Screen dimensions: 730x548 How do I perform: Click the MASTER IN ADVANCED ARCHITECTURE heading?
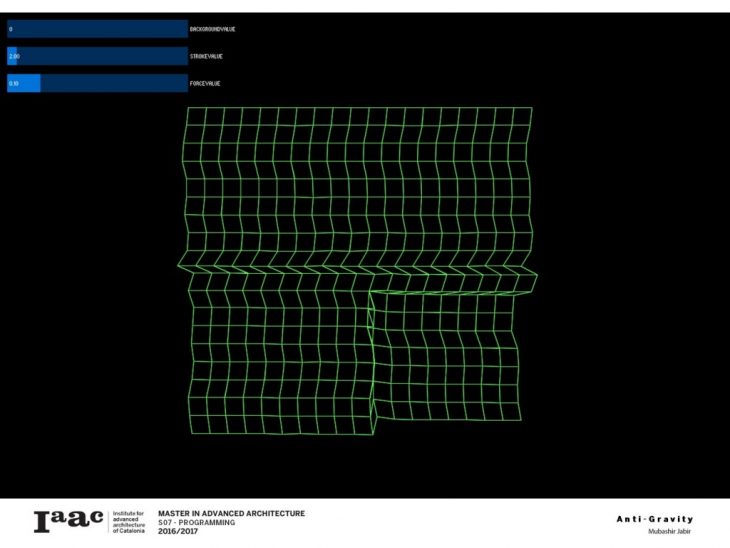coord(231,513)
